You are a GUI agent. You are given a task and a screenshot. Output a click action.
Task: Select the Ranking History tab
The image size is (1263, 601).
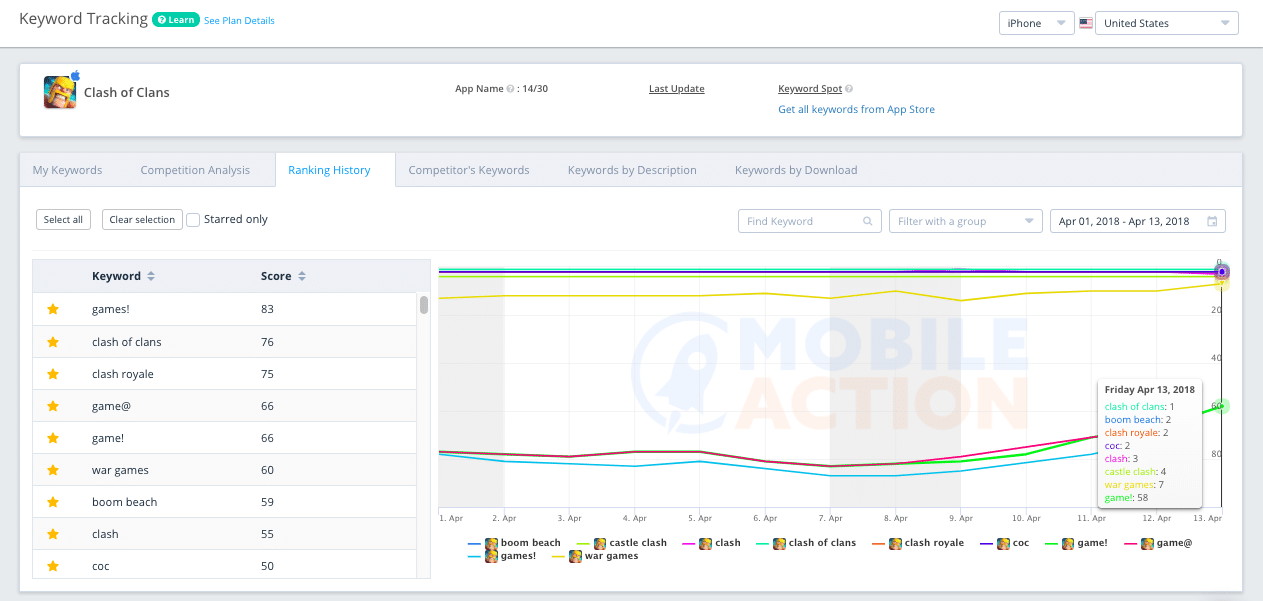[x=329, y=170]
